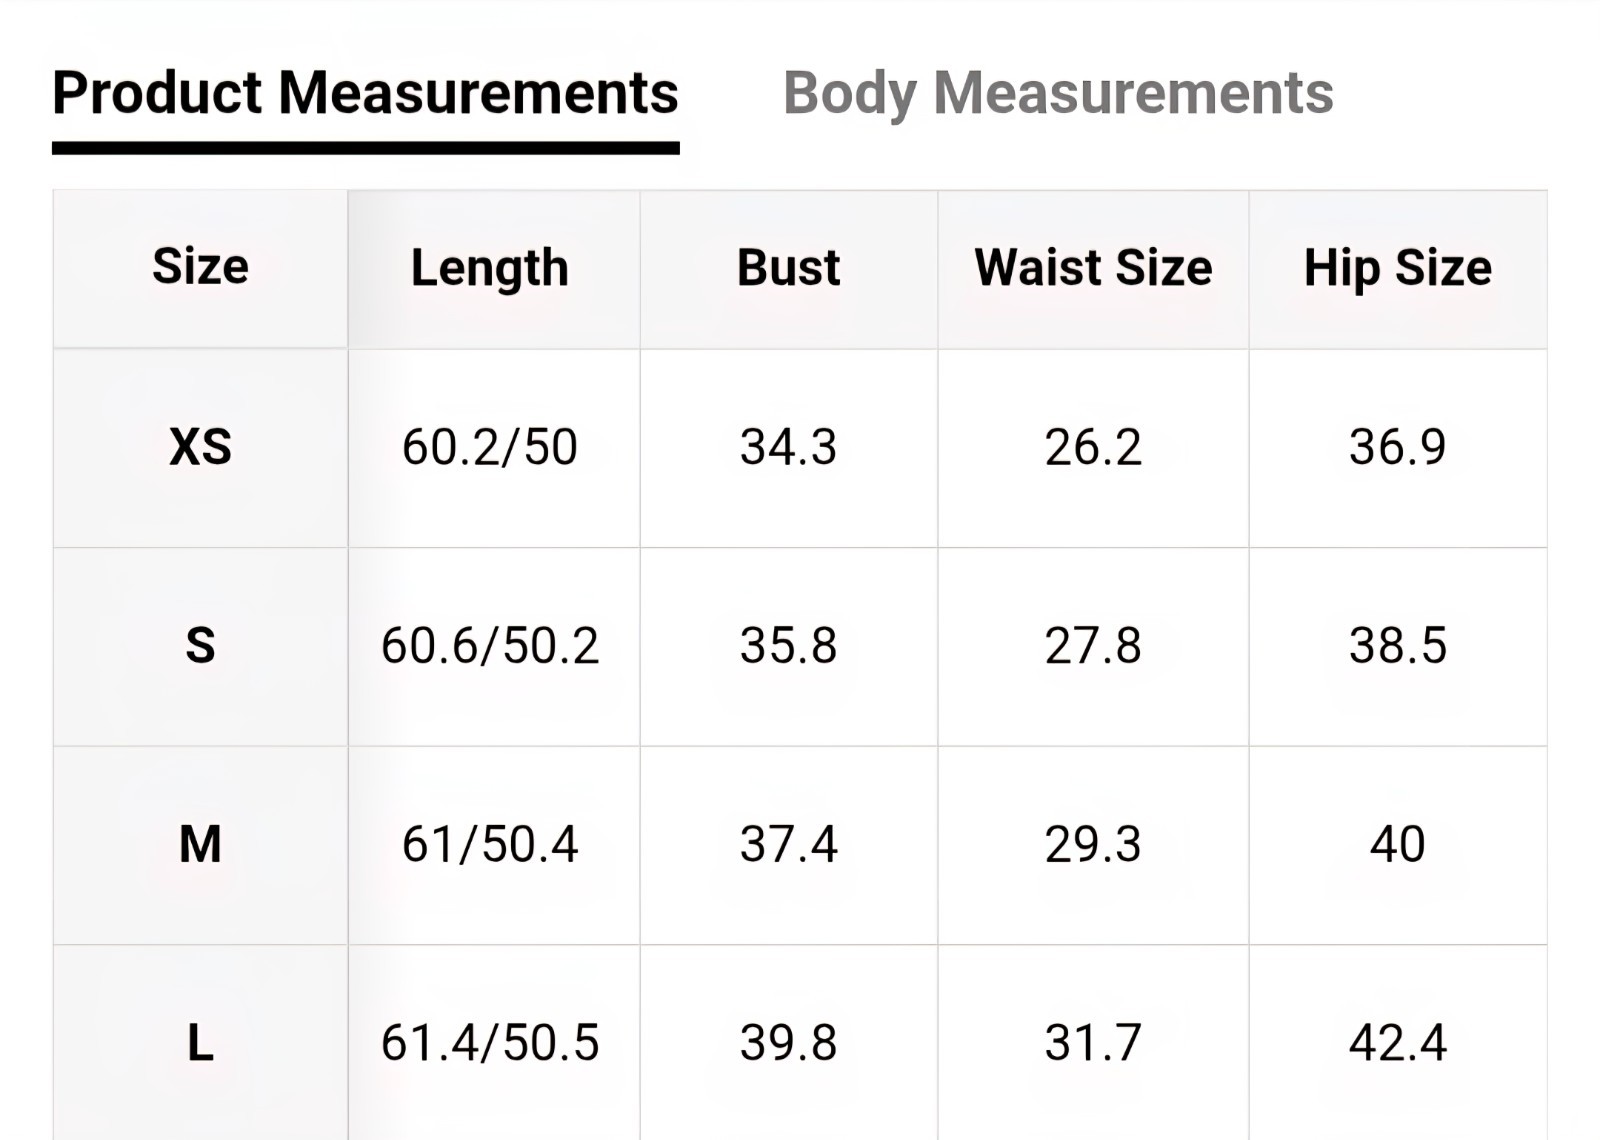
Task: Click the S bust value 35.8
Action: click(788, 646)
